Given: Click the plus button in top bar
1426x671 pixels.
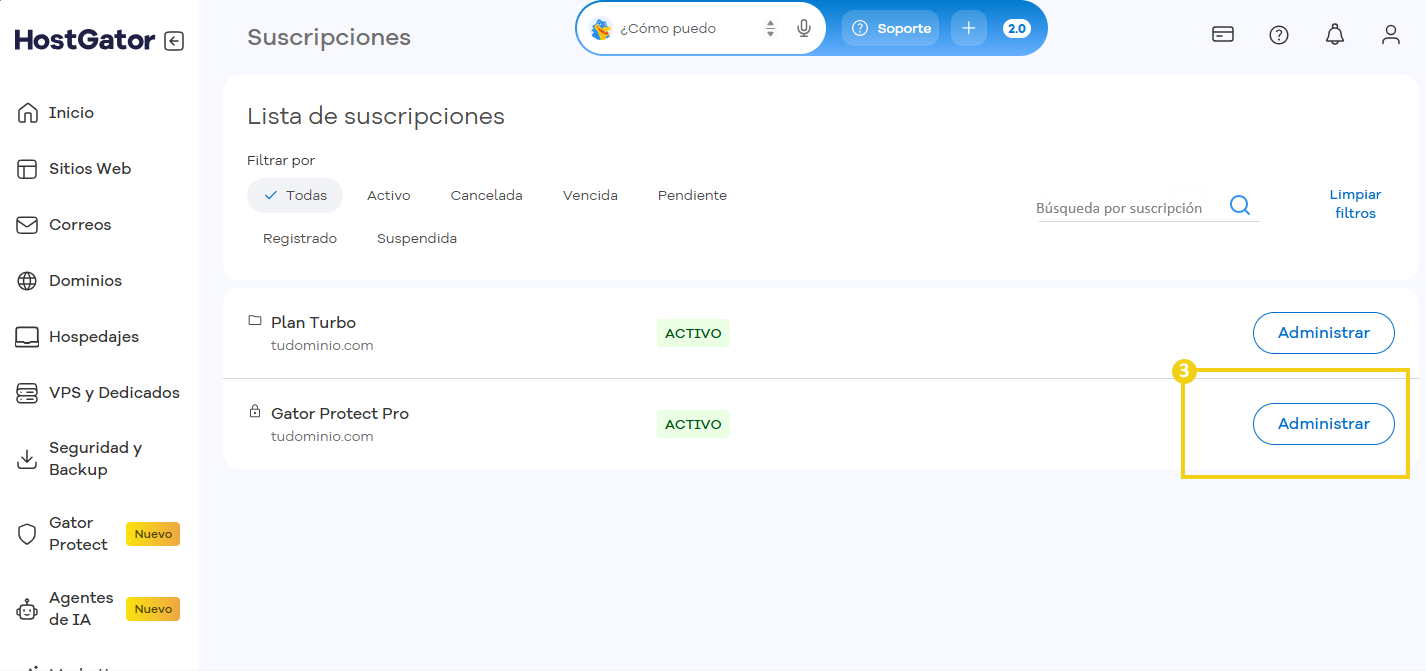Looking at the screenshot, I should [x=968, y=29].
